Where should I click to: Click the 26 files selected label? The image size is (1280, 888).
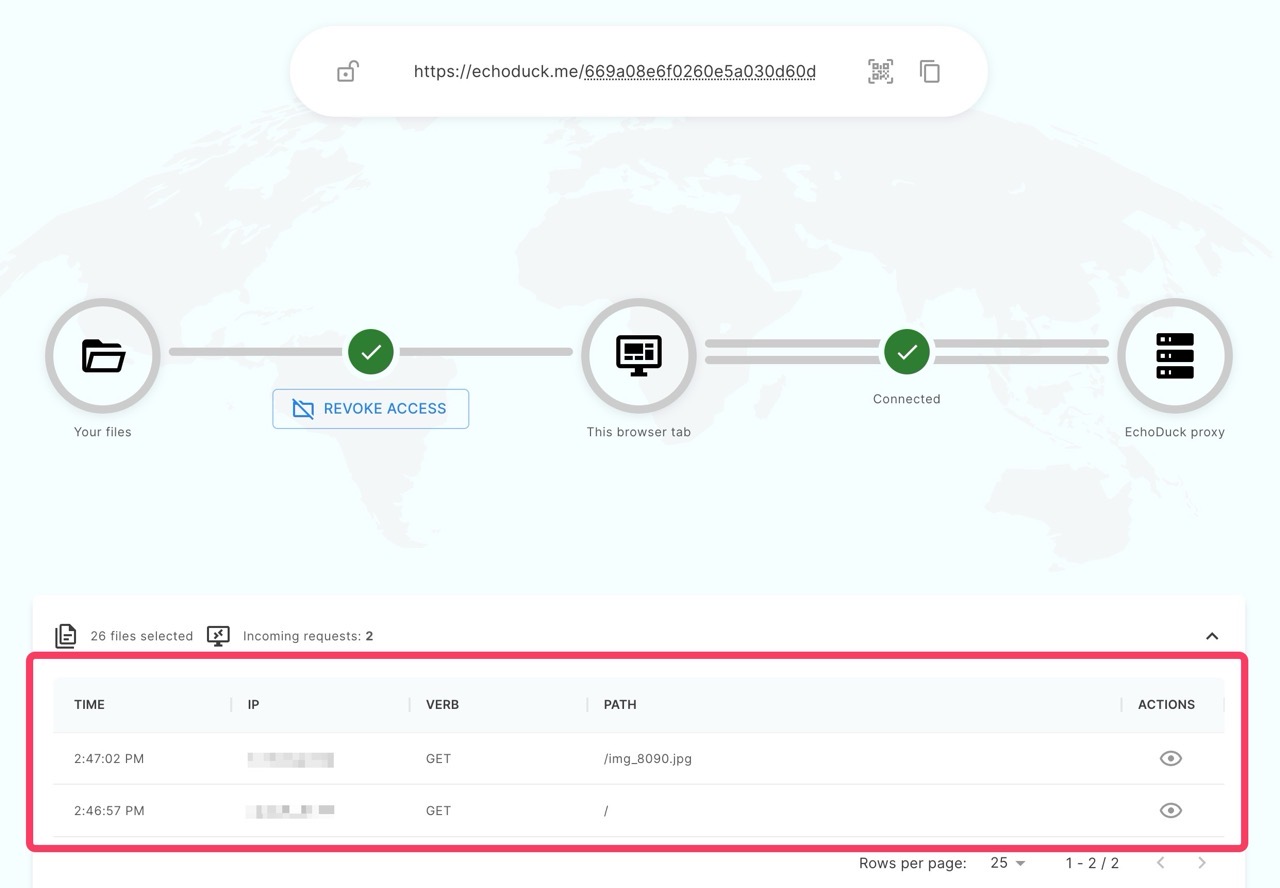coord(141,636)
